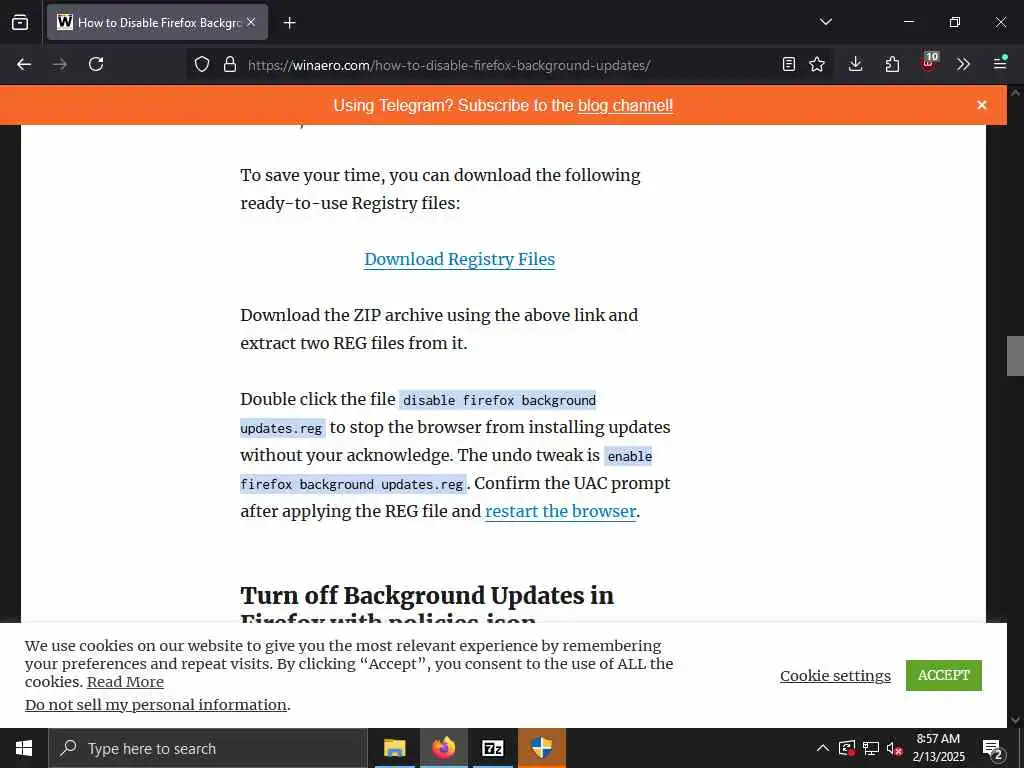Open 'Cookie settings' link
Image resolution: width=1024 pixels, height=768 pixels.
(835, 675)
